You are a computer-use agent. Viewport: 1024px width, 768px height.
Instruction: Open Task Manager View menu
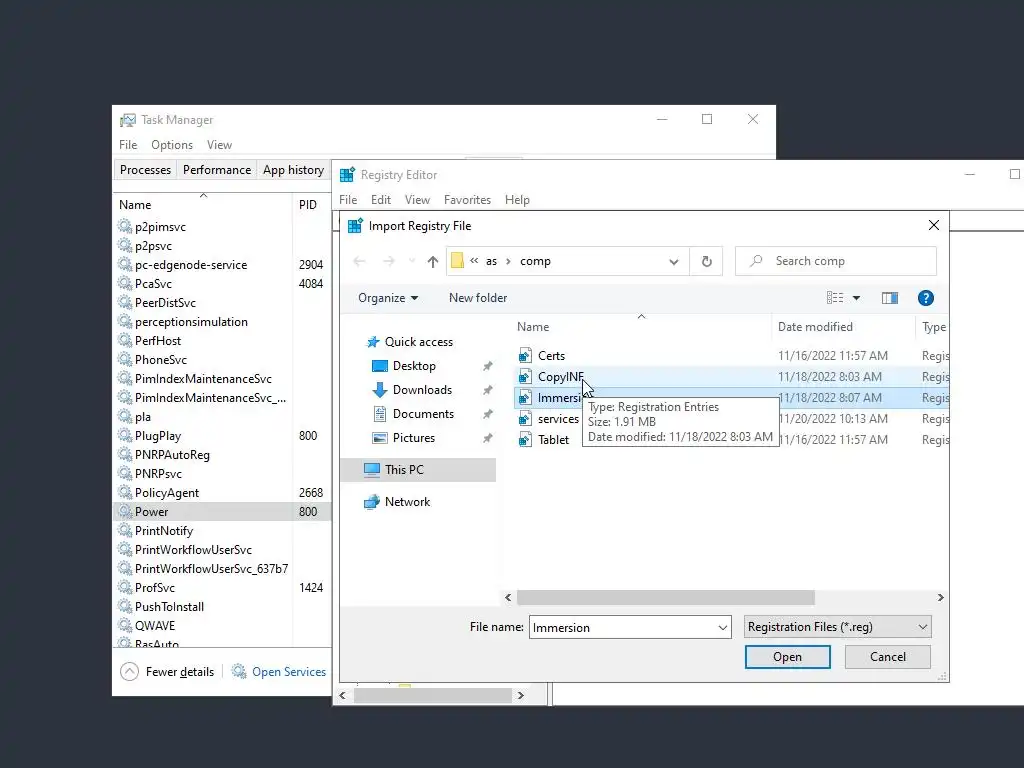pyautogui.click(x=219, y=145)
